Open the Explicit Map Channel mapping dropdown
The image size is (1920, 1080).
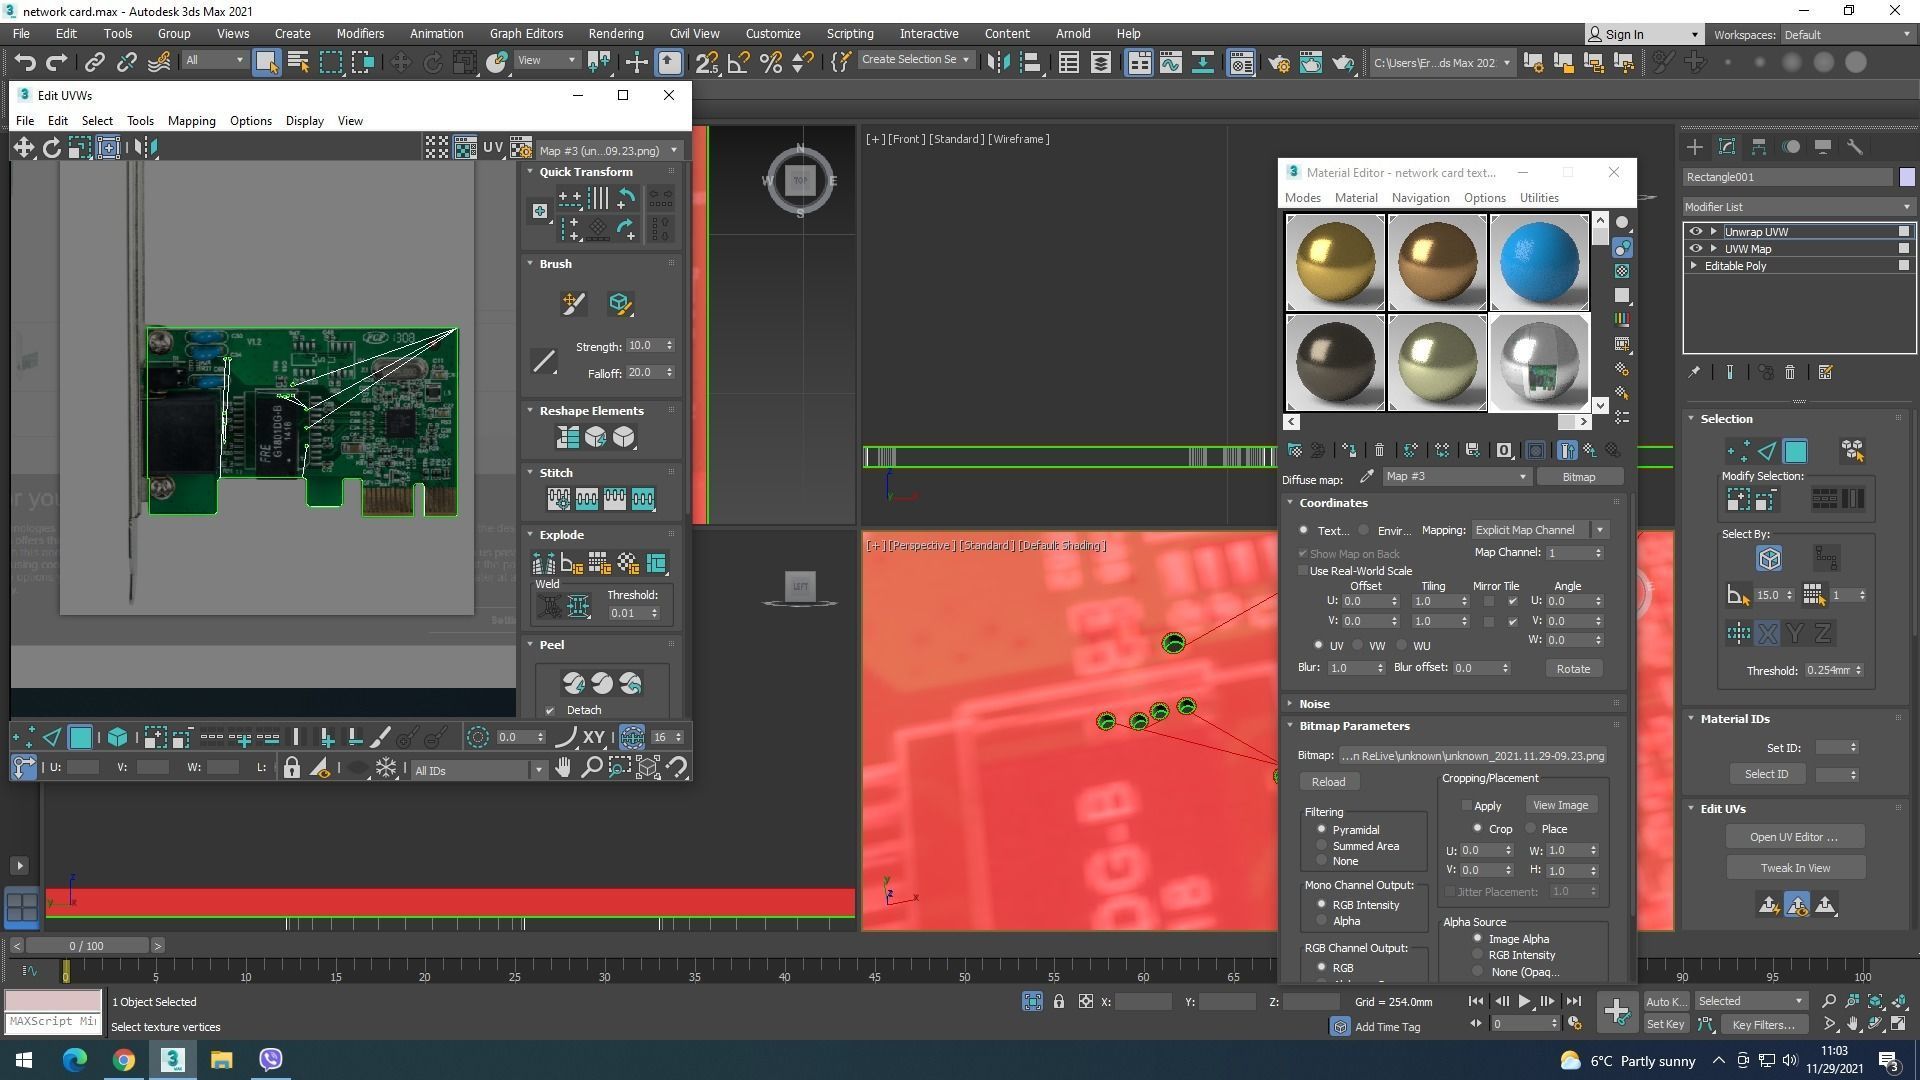coord(1539,530)
